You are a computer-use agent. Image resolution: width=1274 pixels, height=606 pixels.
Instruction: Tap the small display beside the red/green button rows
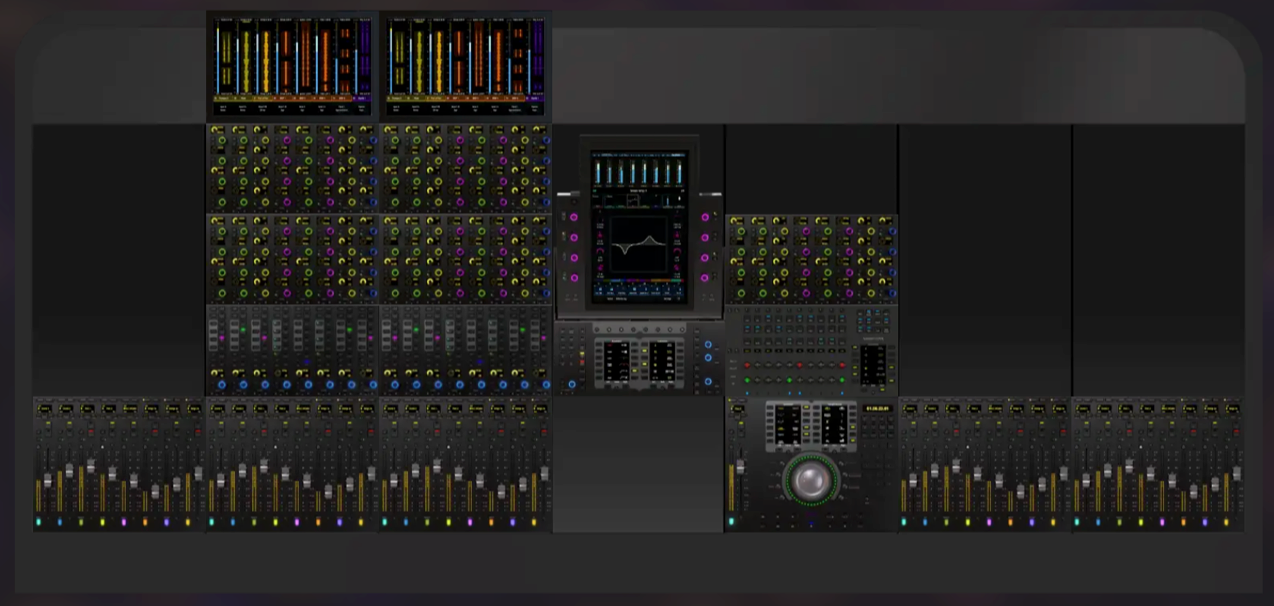pos(873,362)
